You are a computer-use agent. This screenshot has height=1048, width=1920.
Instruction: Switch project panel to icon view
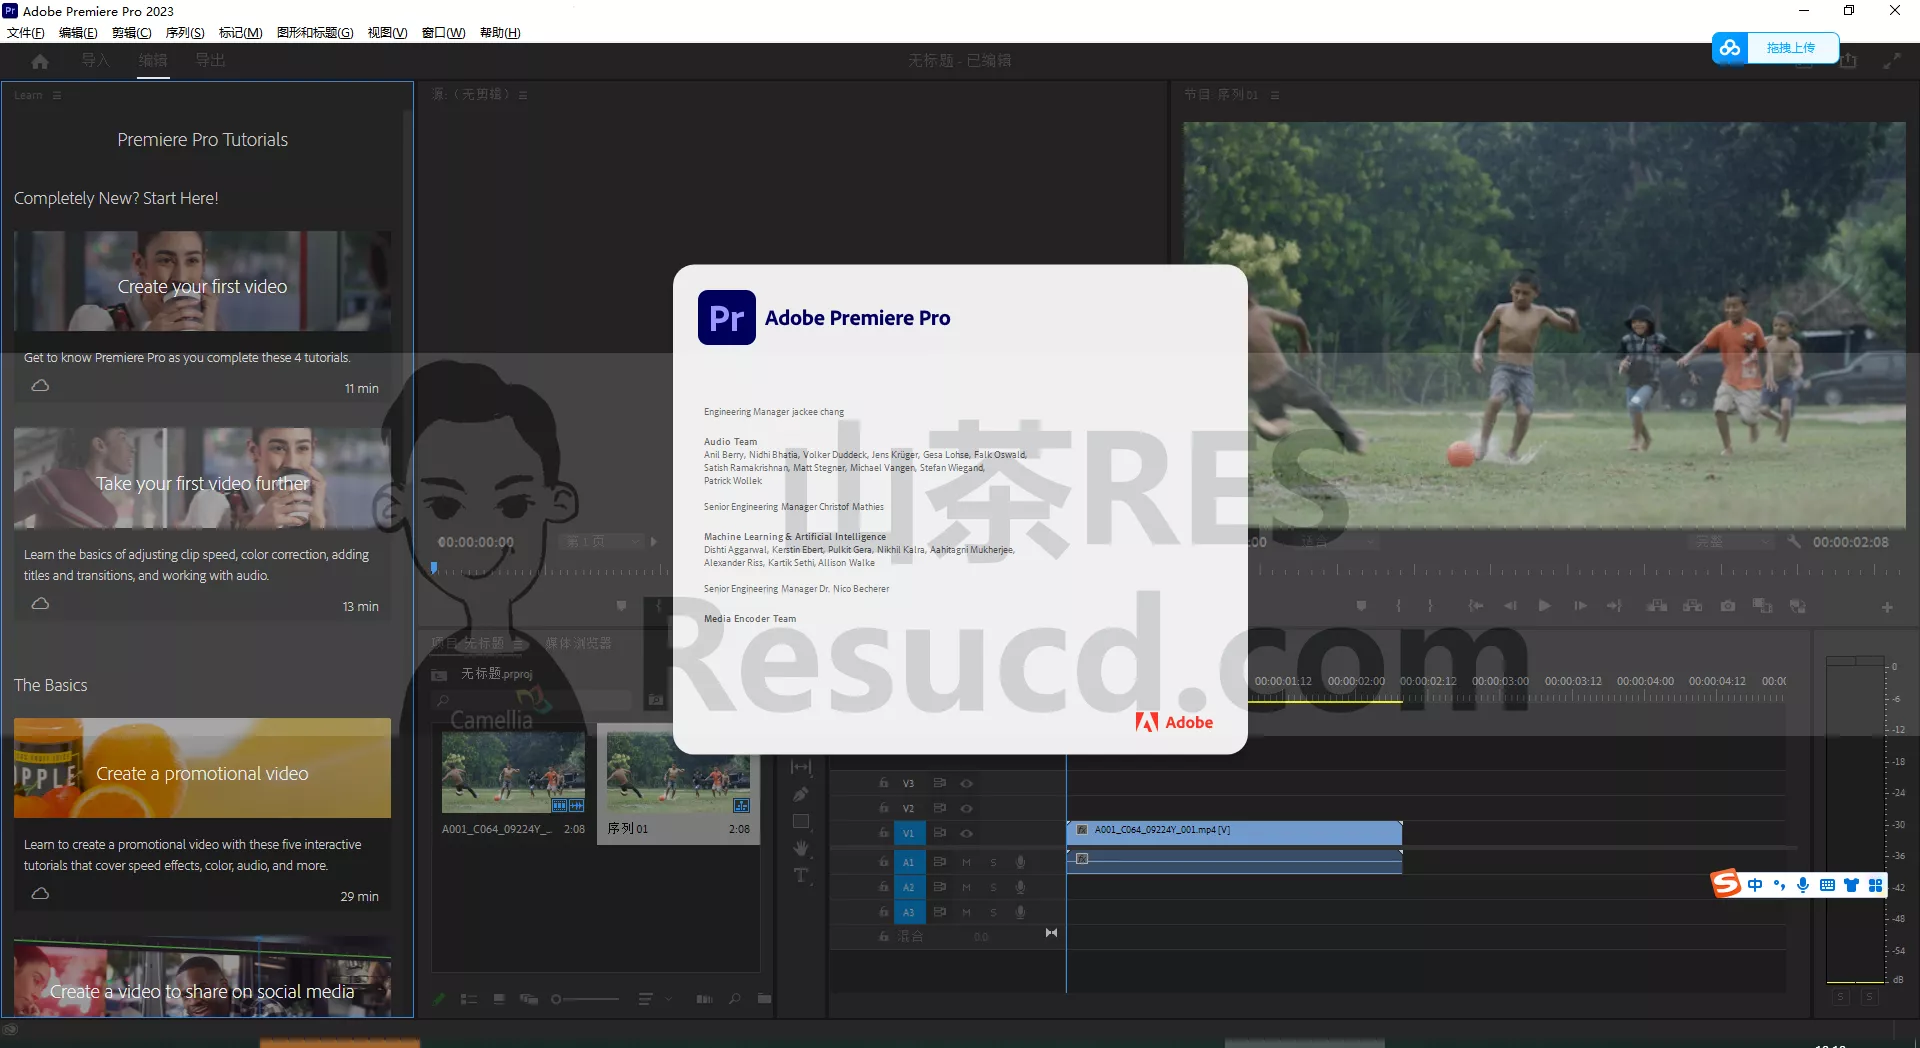(499, 999)
